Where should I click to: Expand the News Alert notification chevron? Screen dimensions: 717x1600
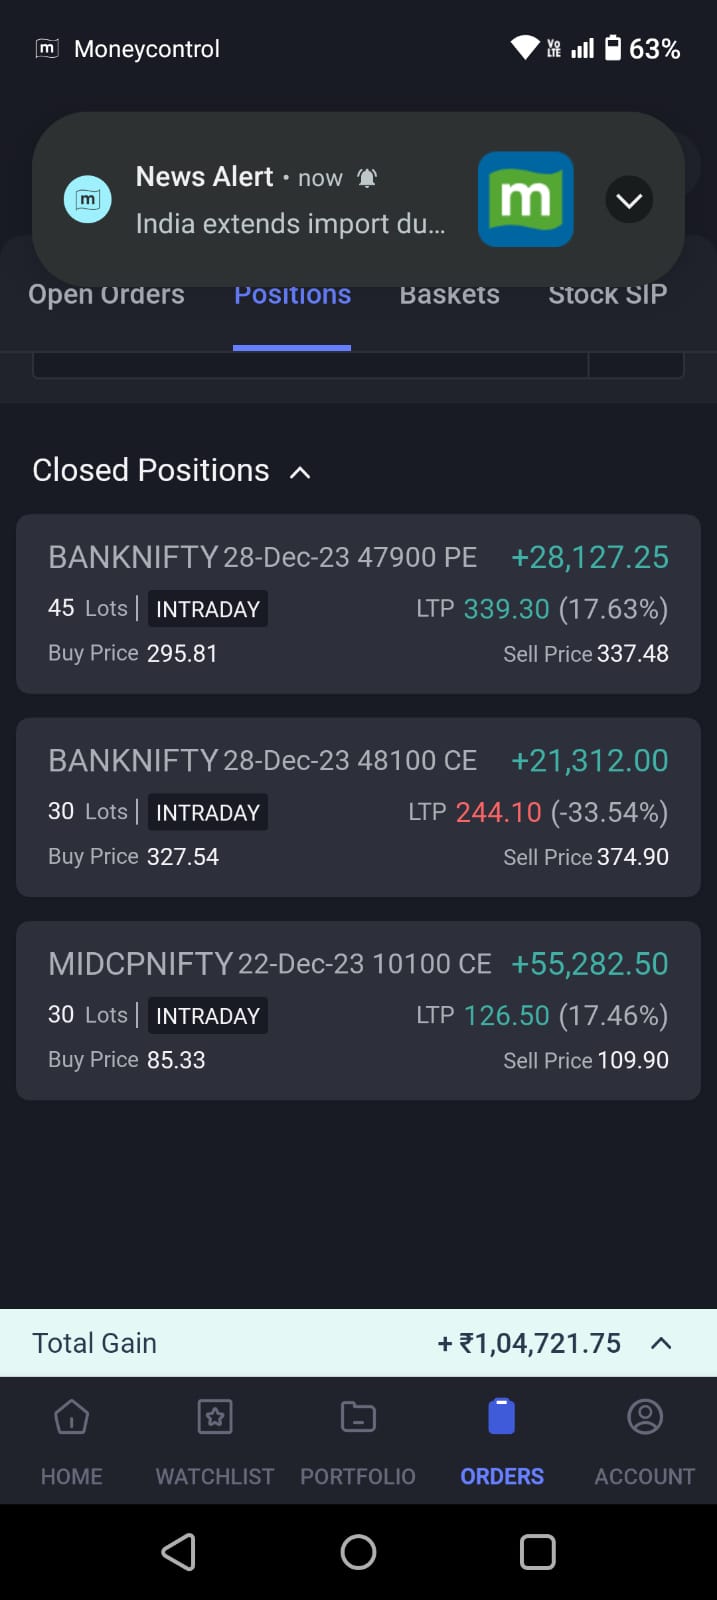(x=629, y=200)
